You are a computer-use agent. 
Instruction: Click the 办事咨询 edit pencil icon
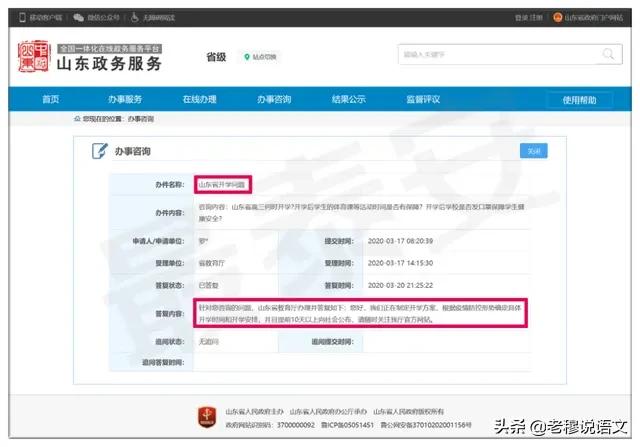[x=99, y=151]
